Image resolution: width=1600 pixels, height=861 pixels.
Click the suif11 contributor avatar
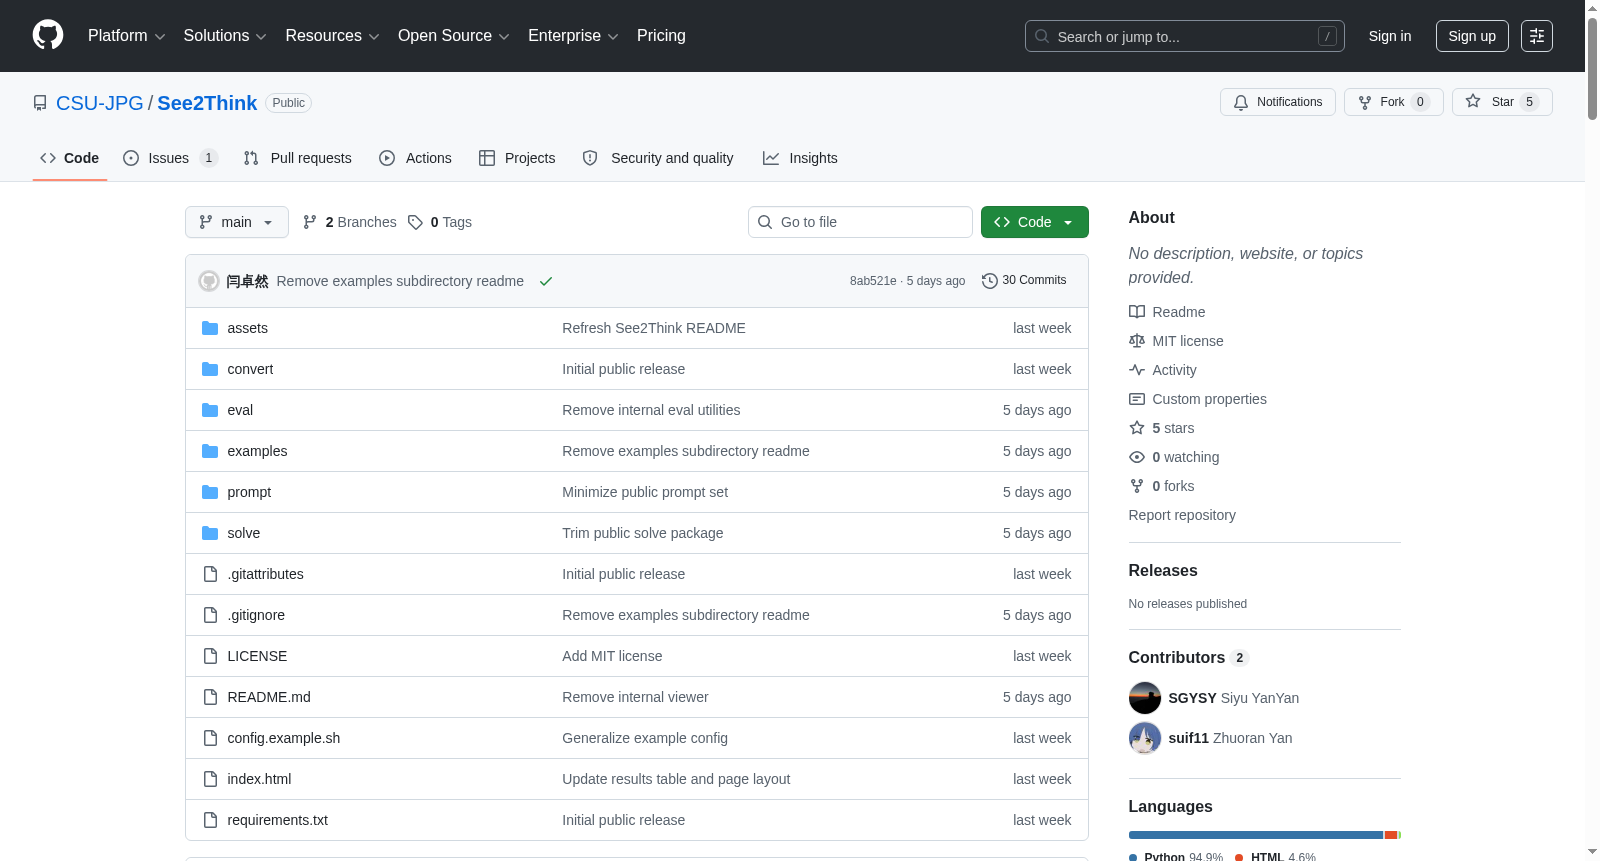pos(1145,738)
